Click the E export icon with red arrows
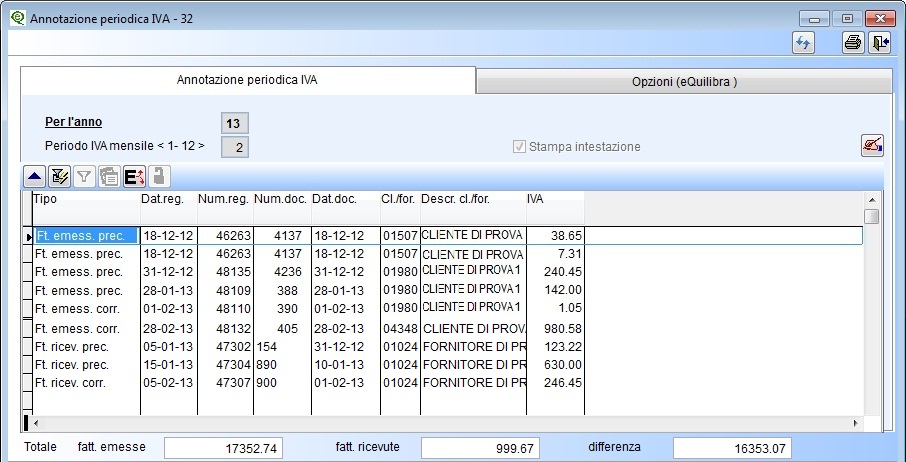This screenshot has width=906, height=462. point(134,177)
